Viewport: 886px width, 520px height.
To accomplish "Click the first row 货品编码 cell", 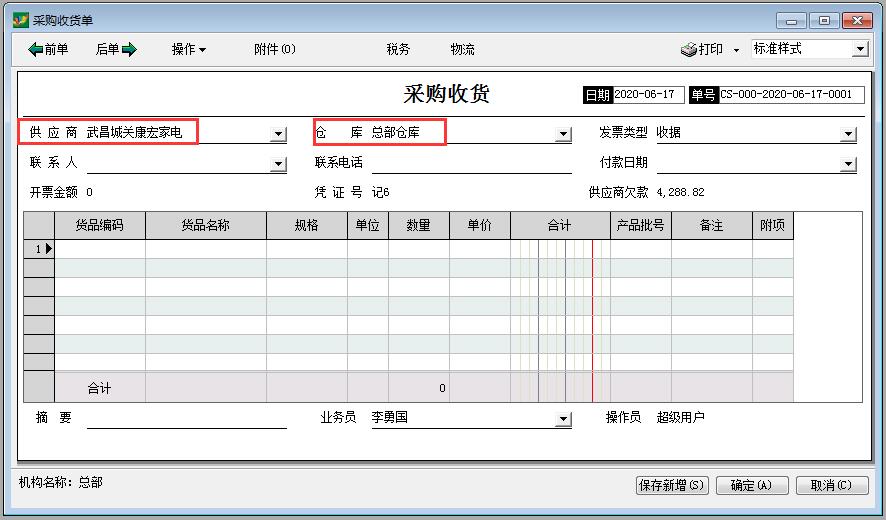I will click(x=100, y=249).
